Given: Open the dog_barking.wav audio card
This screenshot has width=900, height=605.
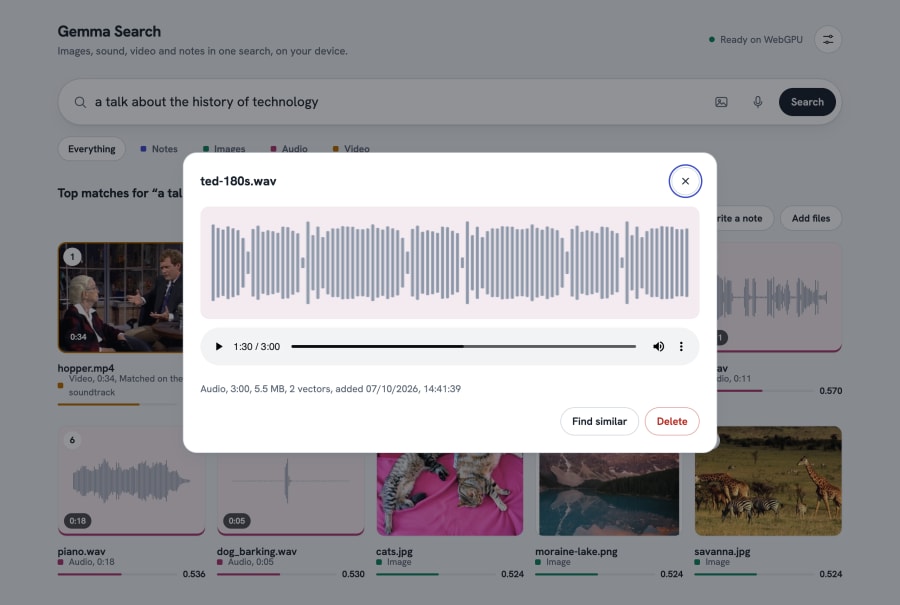Looking at the screenshot, I should (290, 494).
